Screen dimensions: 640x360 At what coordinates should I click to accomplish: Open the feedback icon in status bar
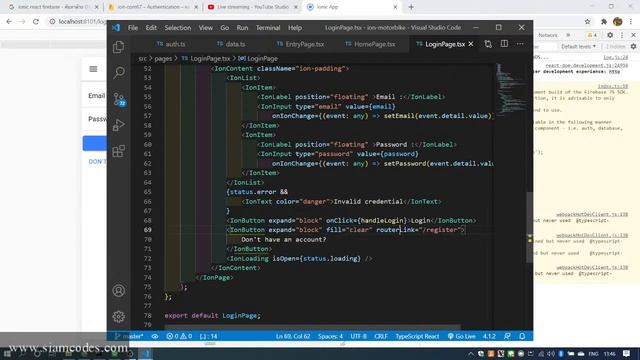point(507,336)
